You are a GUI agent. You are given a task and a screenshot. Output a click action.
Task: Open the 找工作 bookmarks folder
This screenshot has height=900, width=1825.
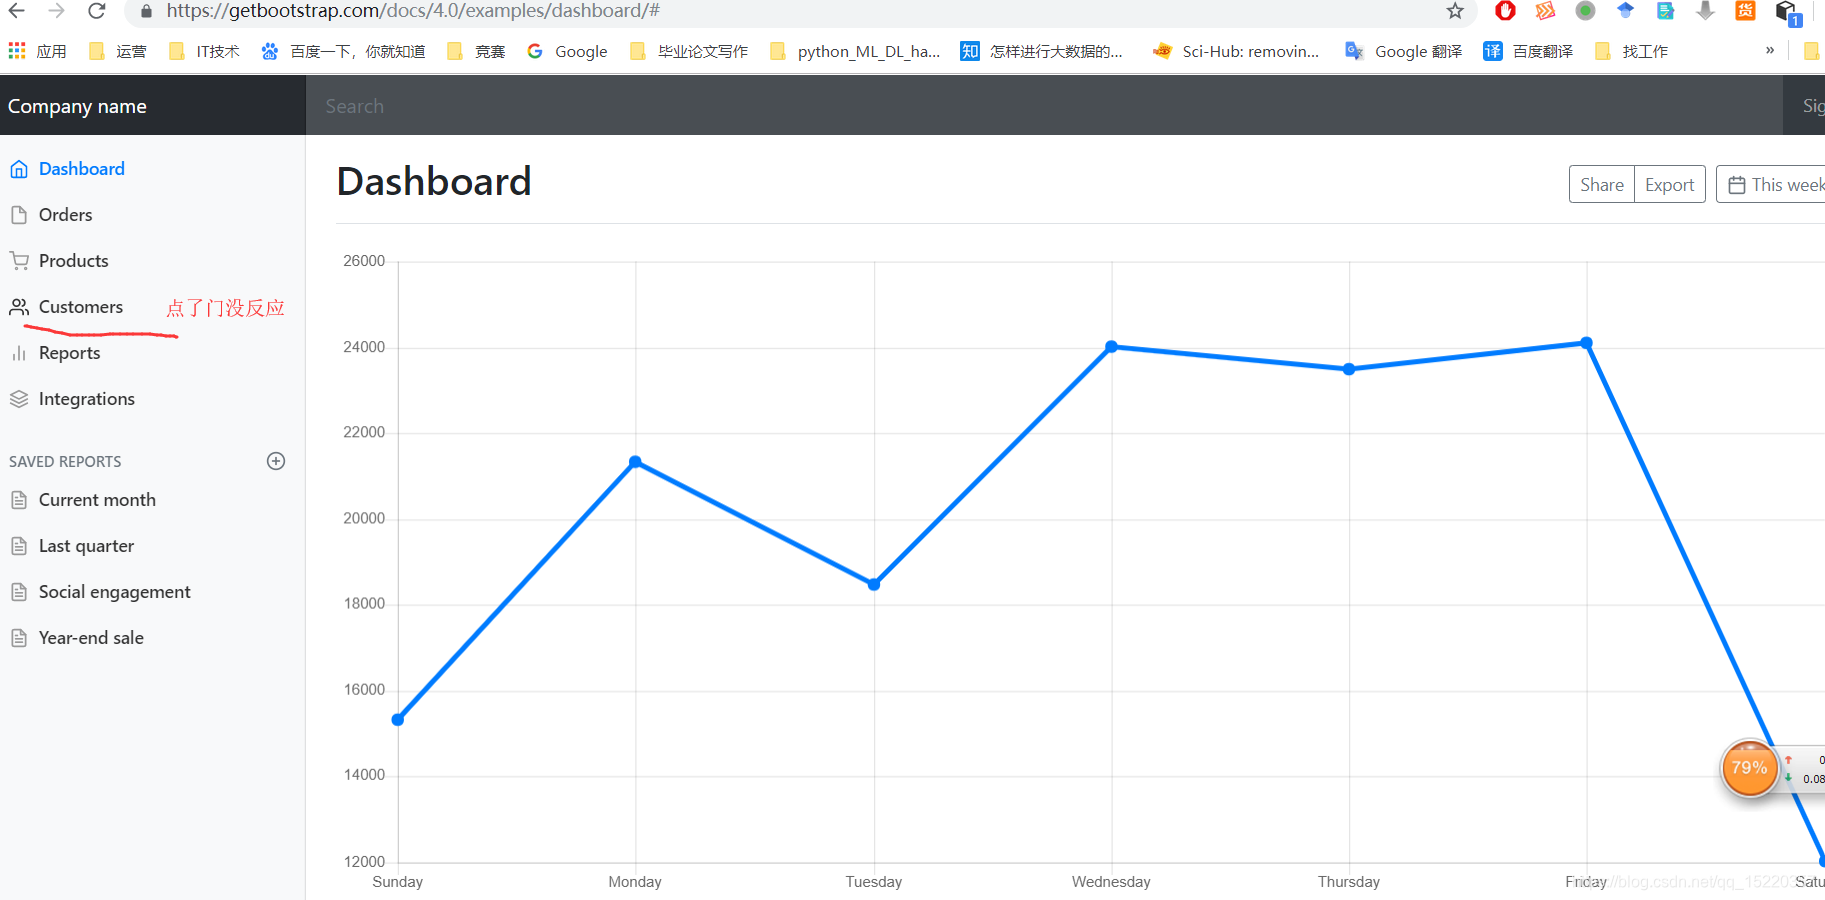coord(1631,51)
